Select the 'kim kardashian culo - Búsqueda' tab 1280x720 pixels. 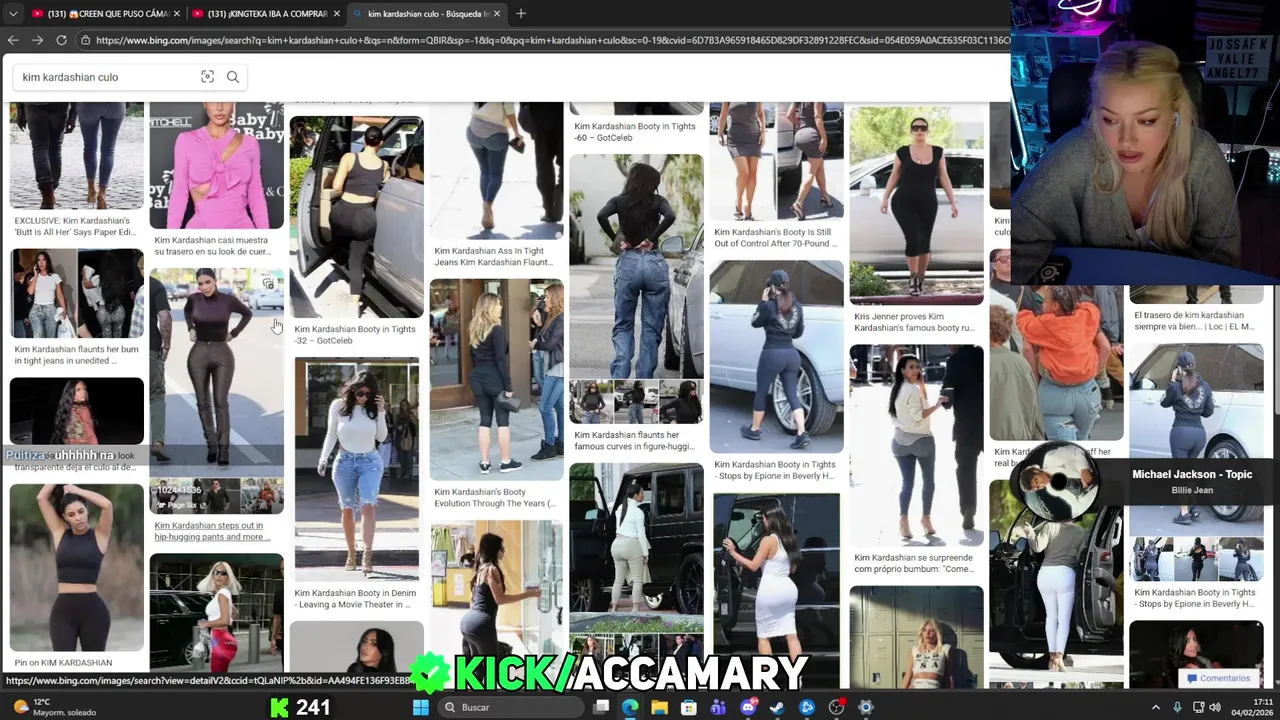(x=427, y=14)
